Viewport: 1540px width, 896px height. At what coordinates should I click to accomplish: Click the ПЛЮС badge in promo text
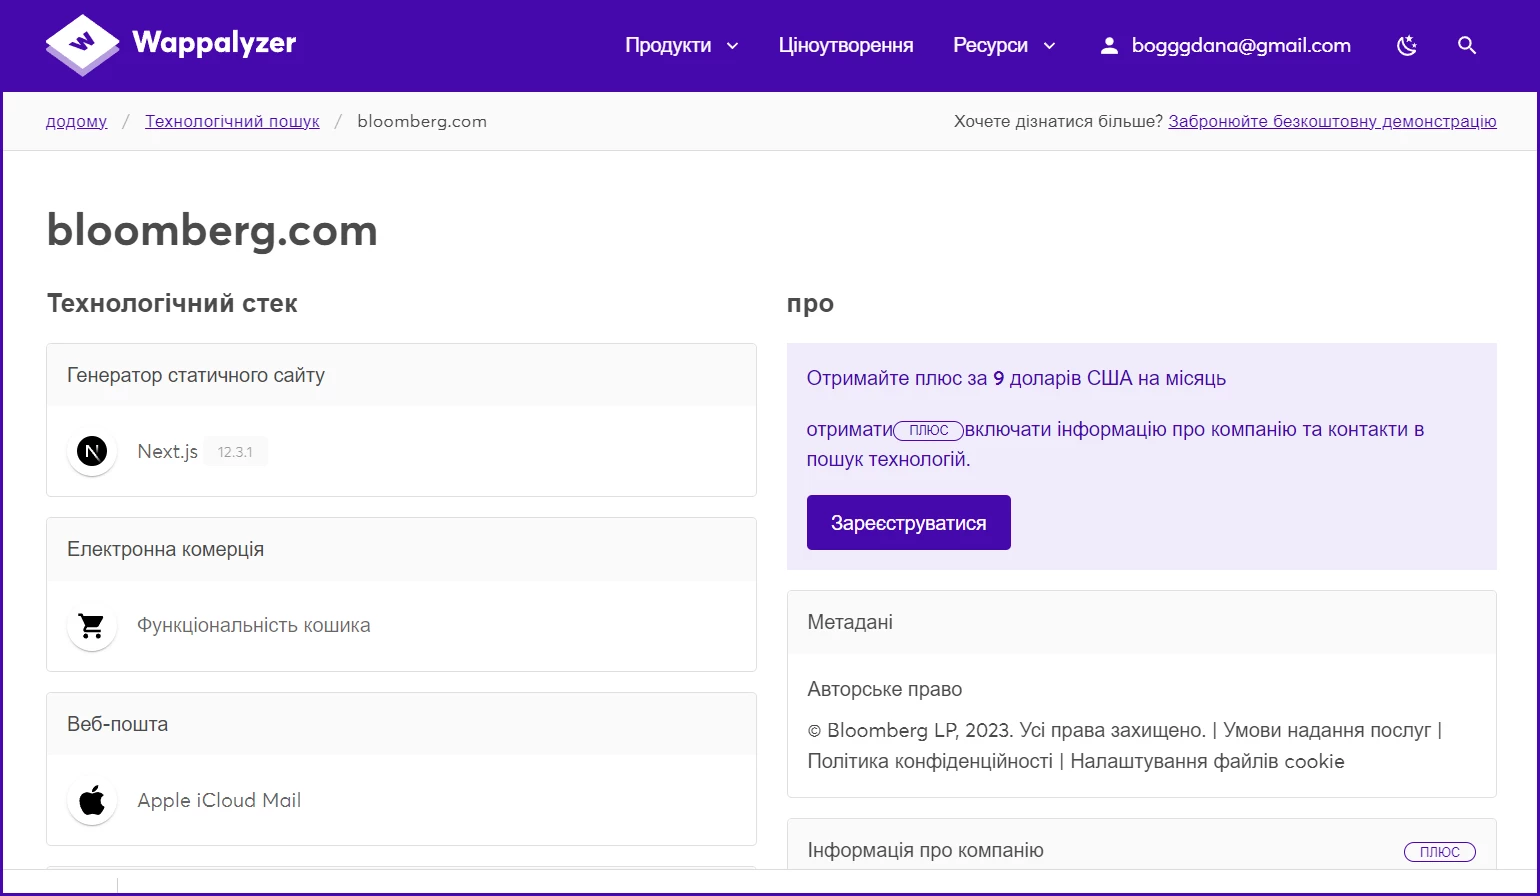coord(929,430)
